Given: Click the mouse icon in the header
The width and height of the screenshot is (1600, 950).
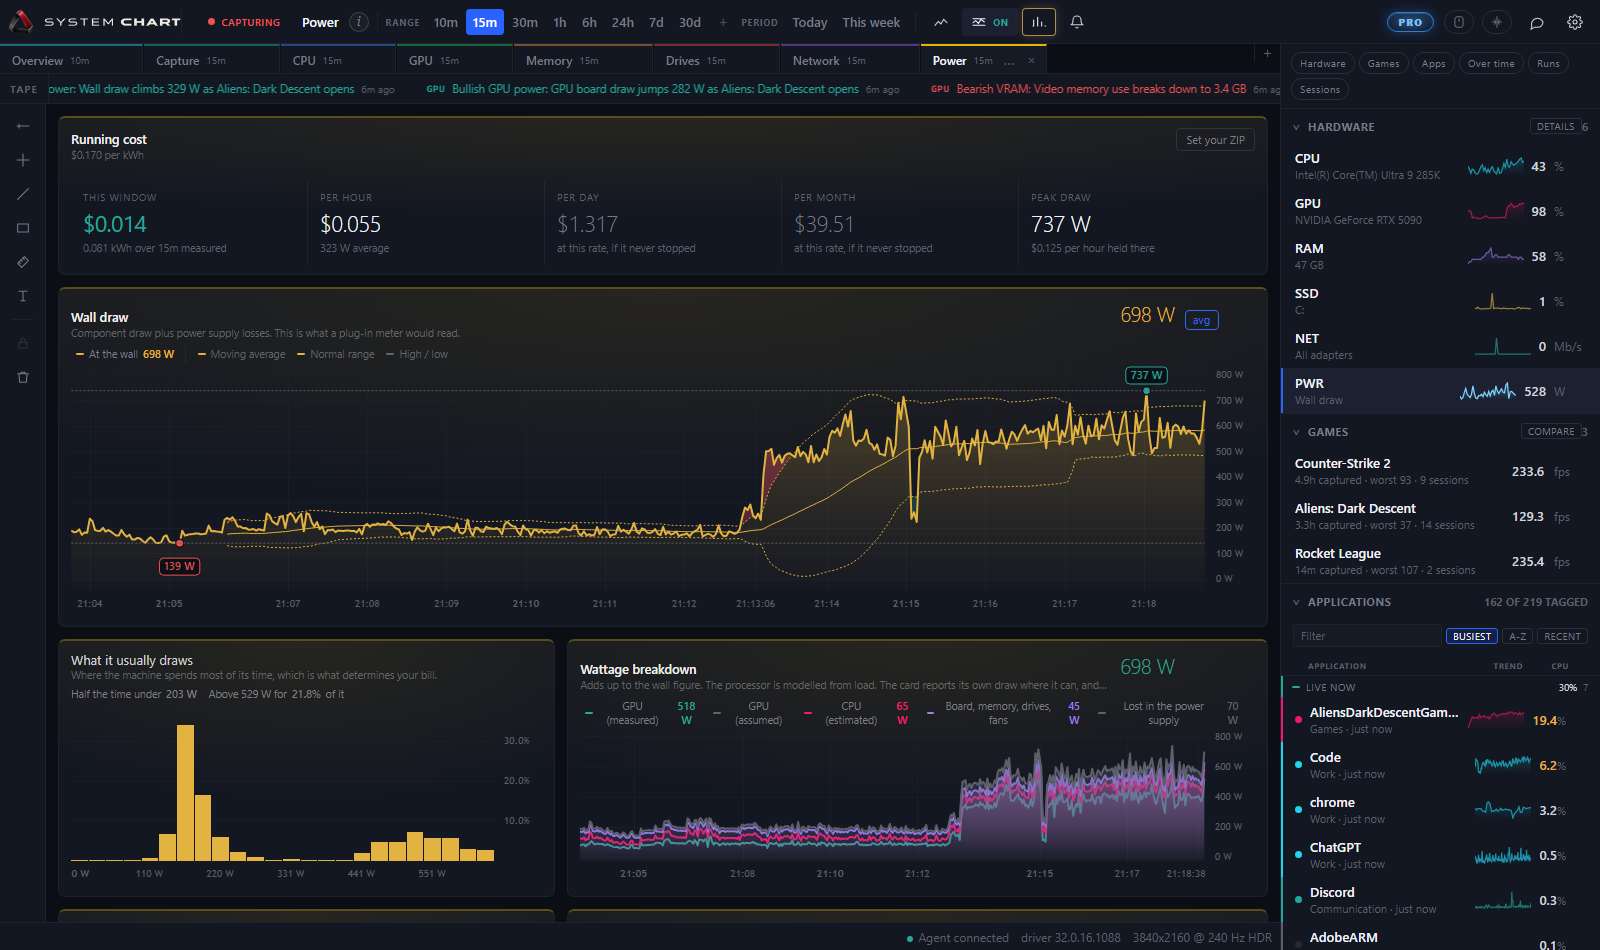Looking at the screenshot, I should pyautogui.click(x=1459, y=22).
